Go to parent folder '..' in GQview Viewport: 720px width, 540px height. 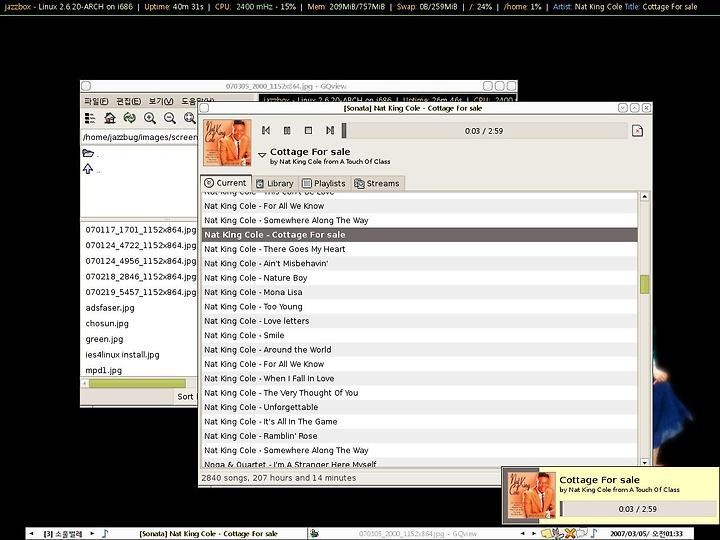[90, 169]
